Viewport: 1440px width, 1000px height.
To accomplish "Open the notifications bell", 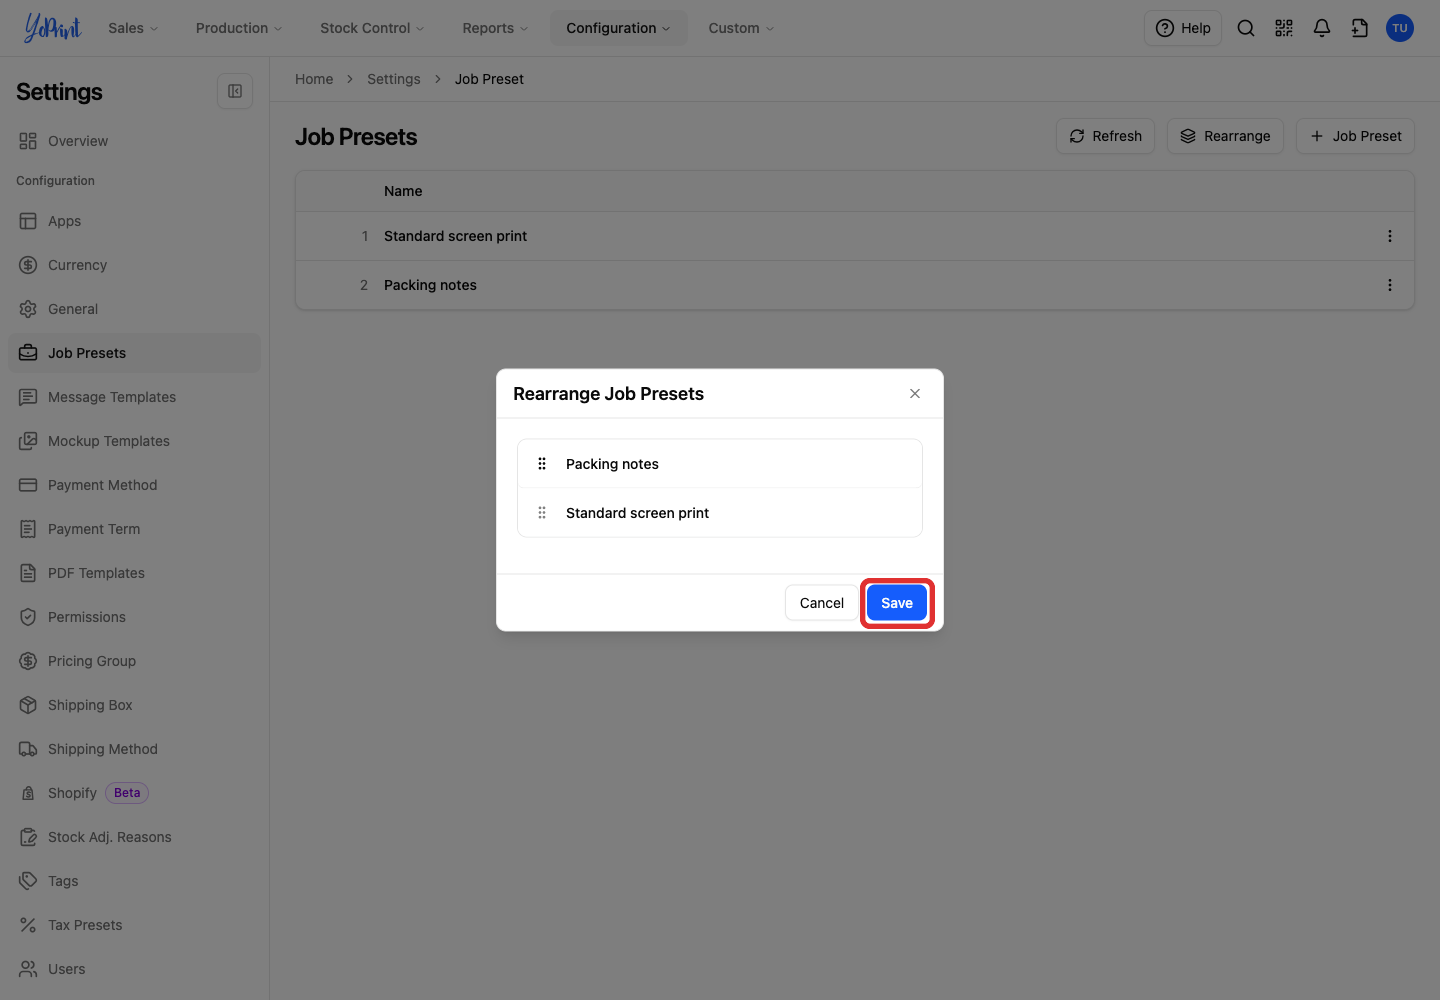I will click(x=1322, y=28).
